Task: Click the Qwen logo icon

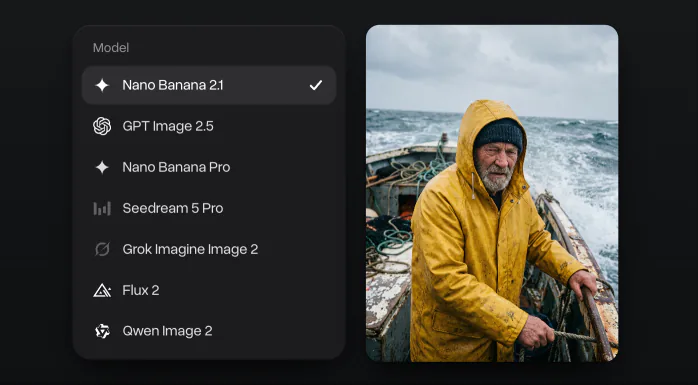Action: (102, 331)
